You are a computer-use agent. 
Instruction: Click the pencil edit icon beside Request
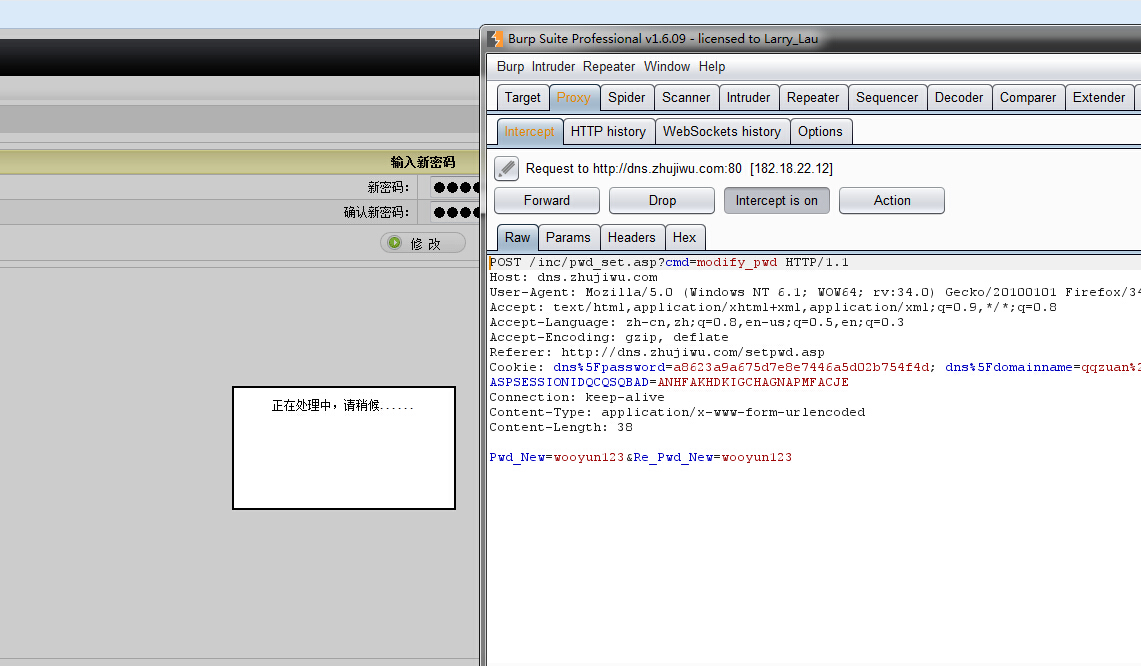point(506,168)
